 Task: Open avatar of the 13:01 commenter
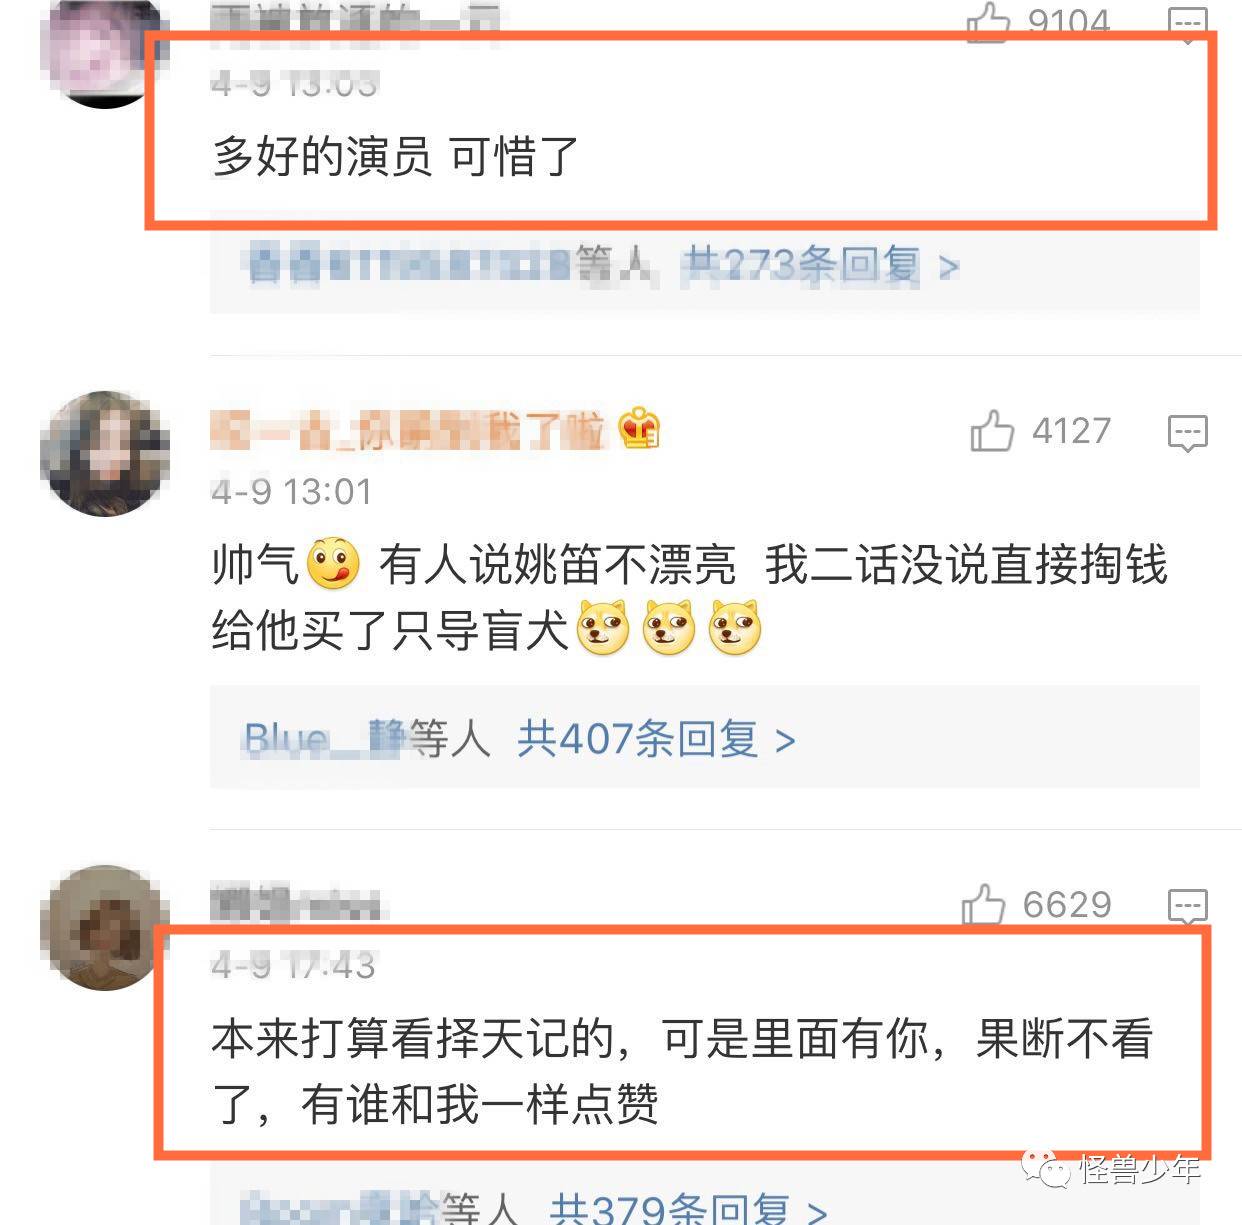point(105,454)
